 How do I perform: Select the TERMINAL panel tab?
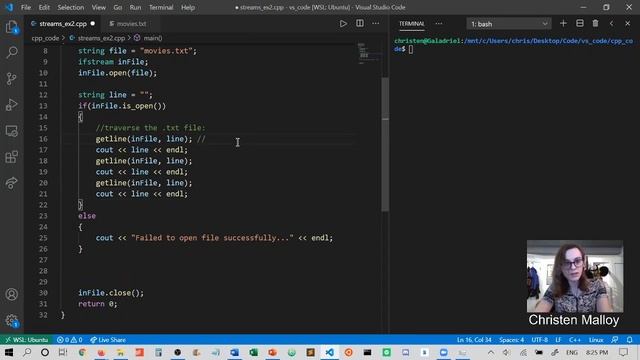(x=411, y=24)
